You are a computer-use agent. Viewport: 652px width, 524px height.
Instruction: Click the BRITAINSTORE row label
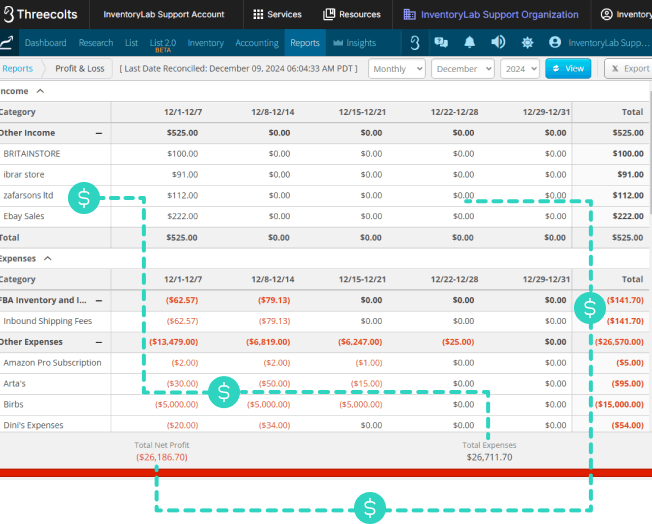tap(32, 154)
